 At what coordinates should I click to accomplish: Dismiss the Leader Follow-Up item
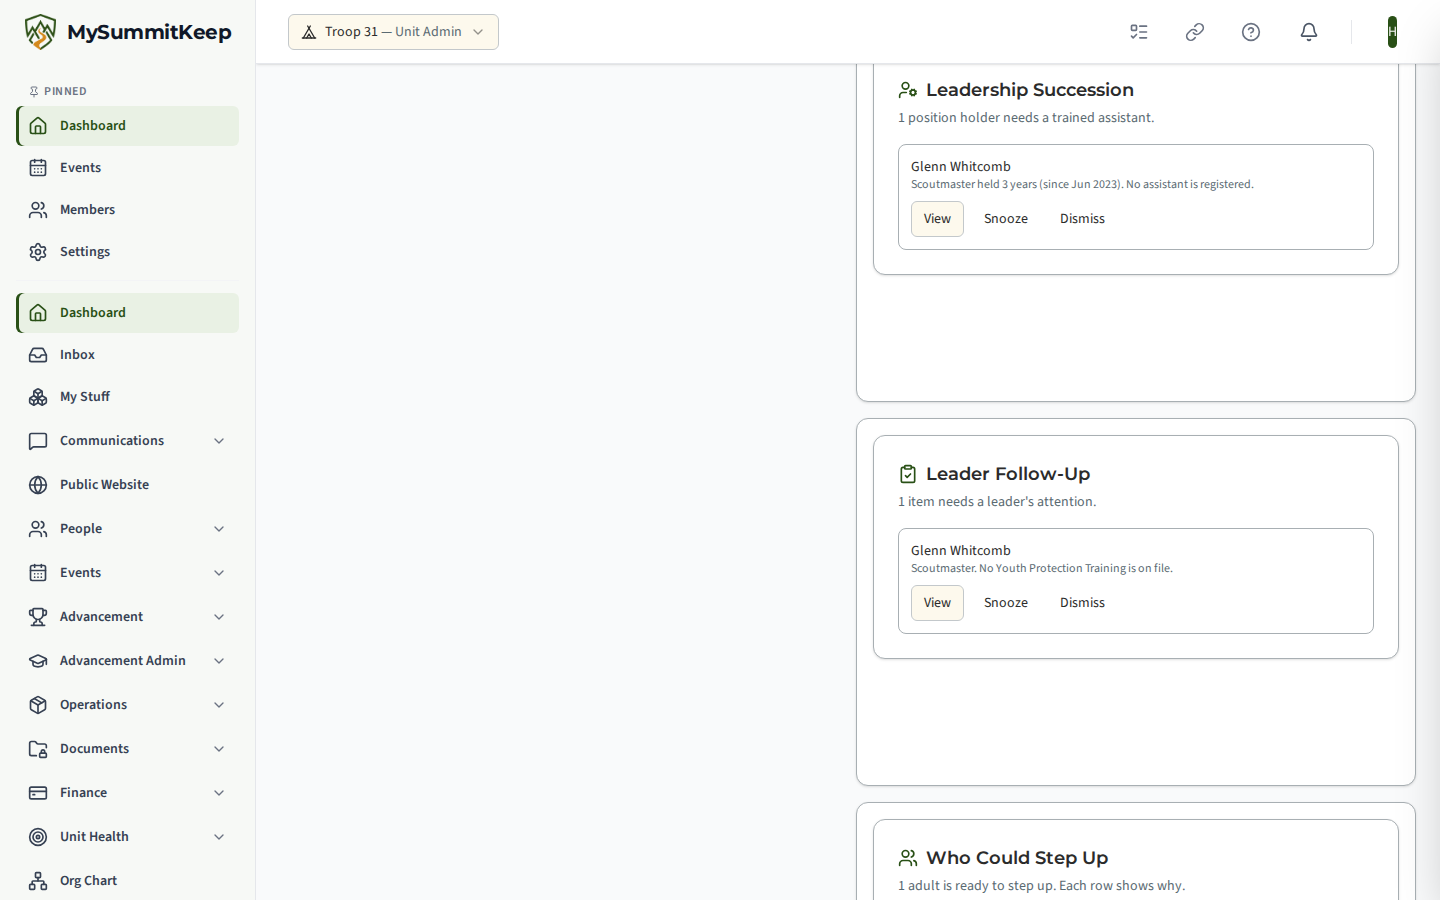tap(1082, 603)
